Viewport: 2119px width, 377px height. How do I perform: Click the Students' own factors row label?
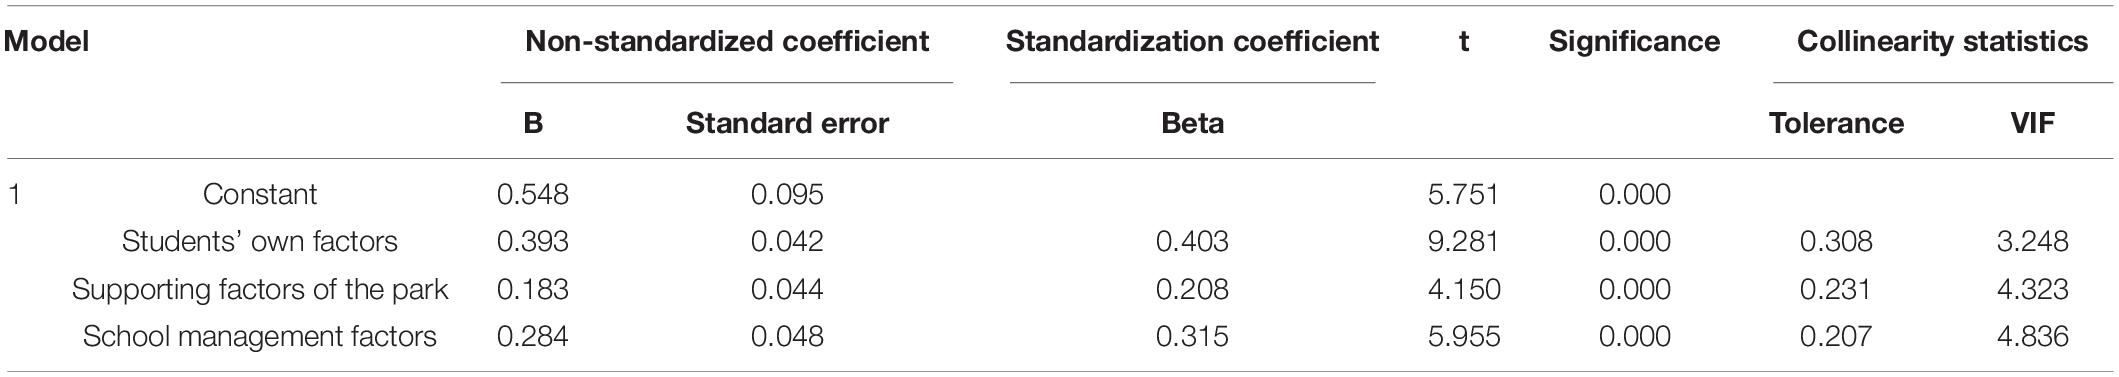260,242
